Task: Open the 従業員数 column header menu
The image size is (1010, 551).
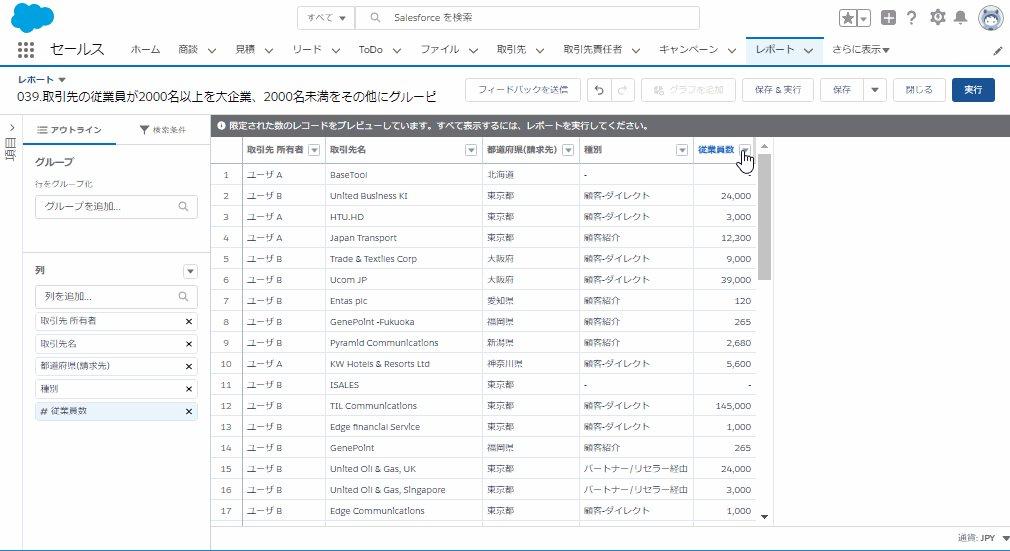Action: [745, 150]
